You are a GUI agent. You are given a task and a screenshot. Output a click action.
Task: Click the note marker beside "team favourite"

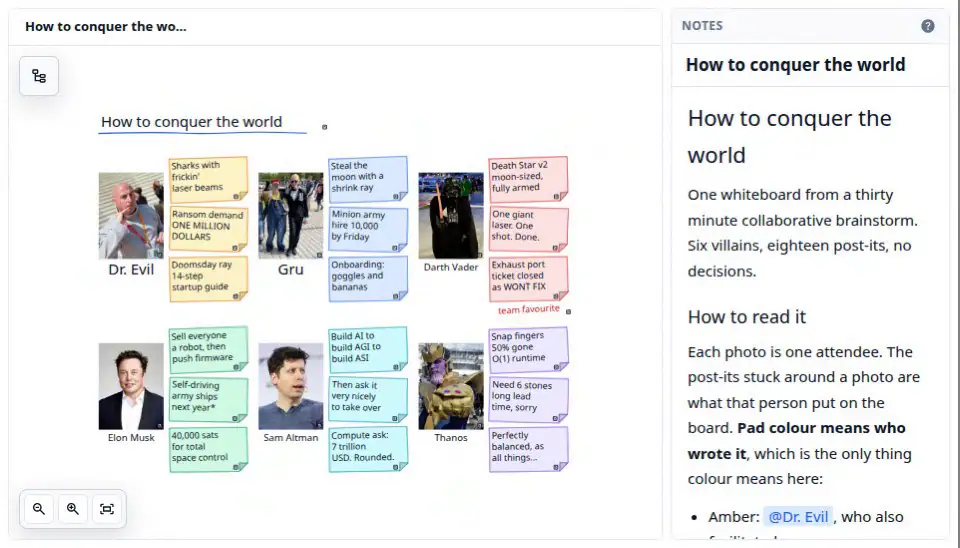(568, 312)
